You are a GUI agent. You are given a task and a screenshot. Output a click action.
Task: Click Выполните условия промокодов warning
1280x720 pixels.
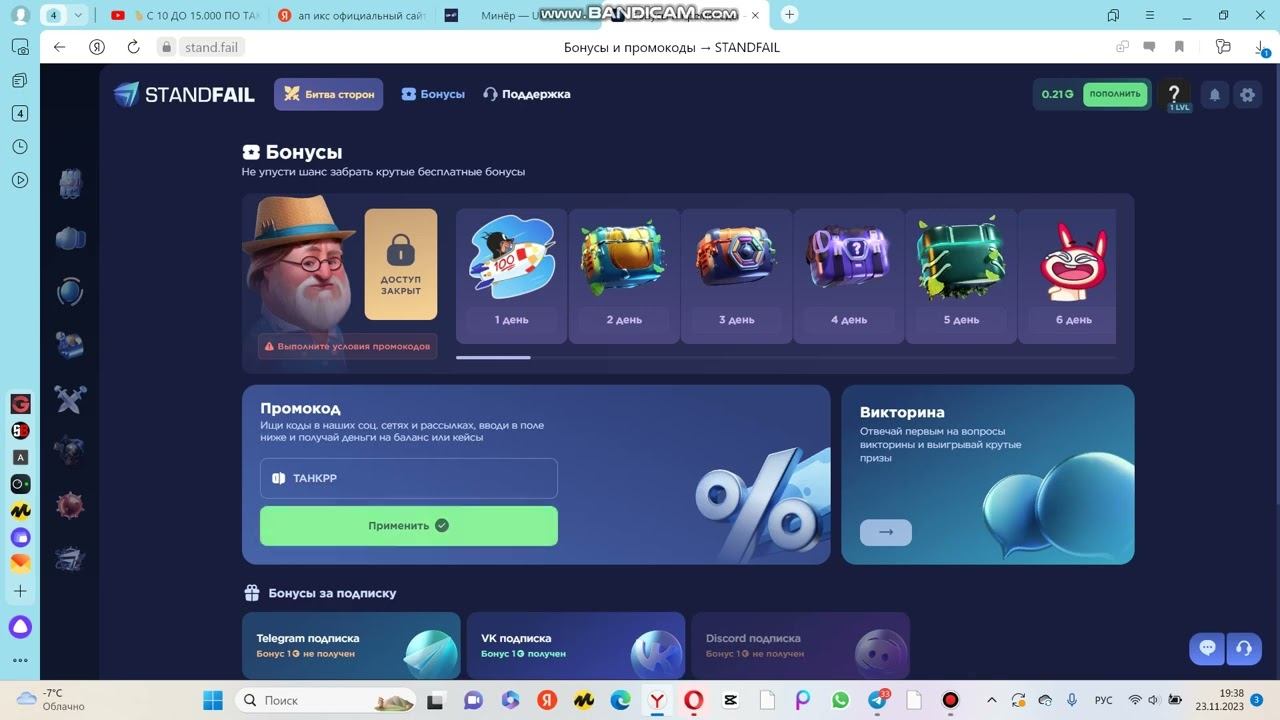pos(347,346)
